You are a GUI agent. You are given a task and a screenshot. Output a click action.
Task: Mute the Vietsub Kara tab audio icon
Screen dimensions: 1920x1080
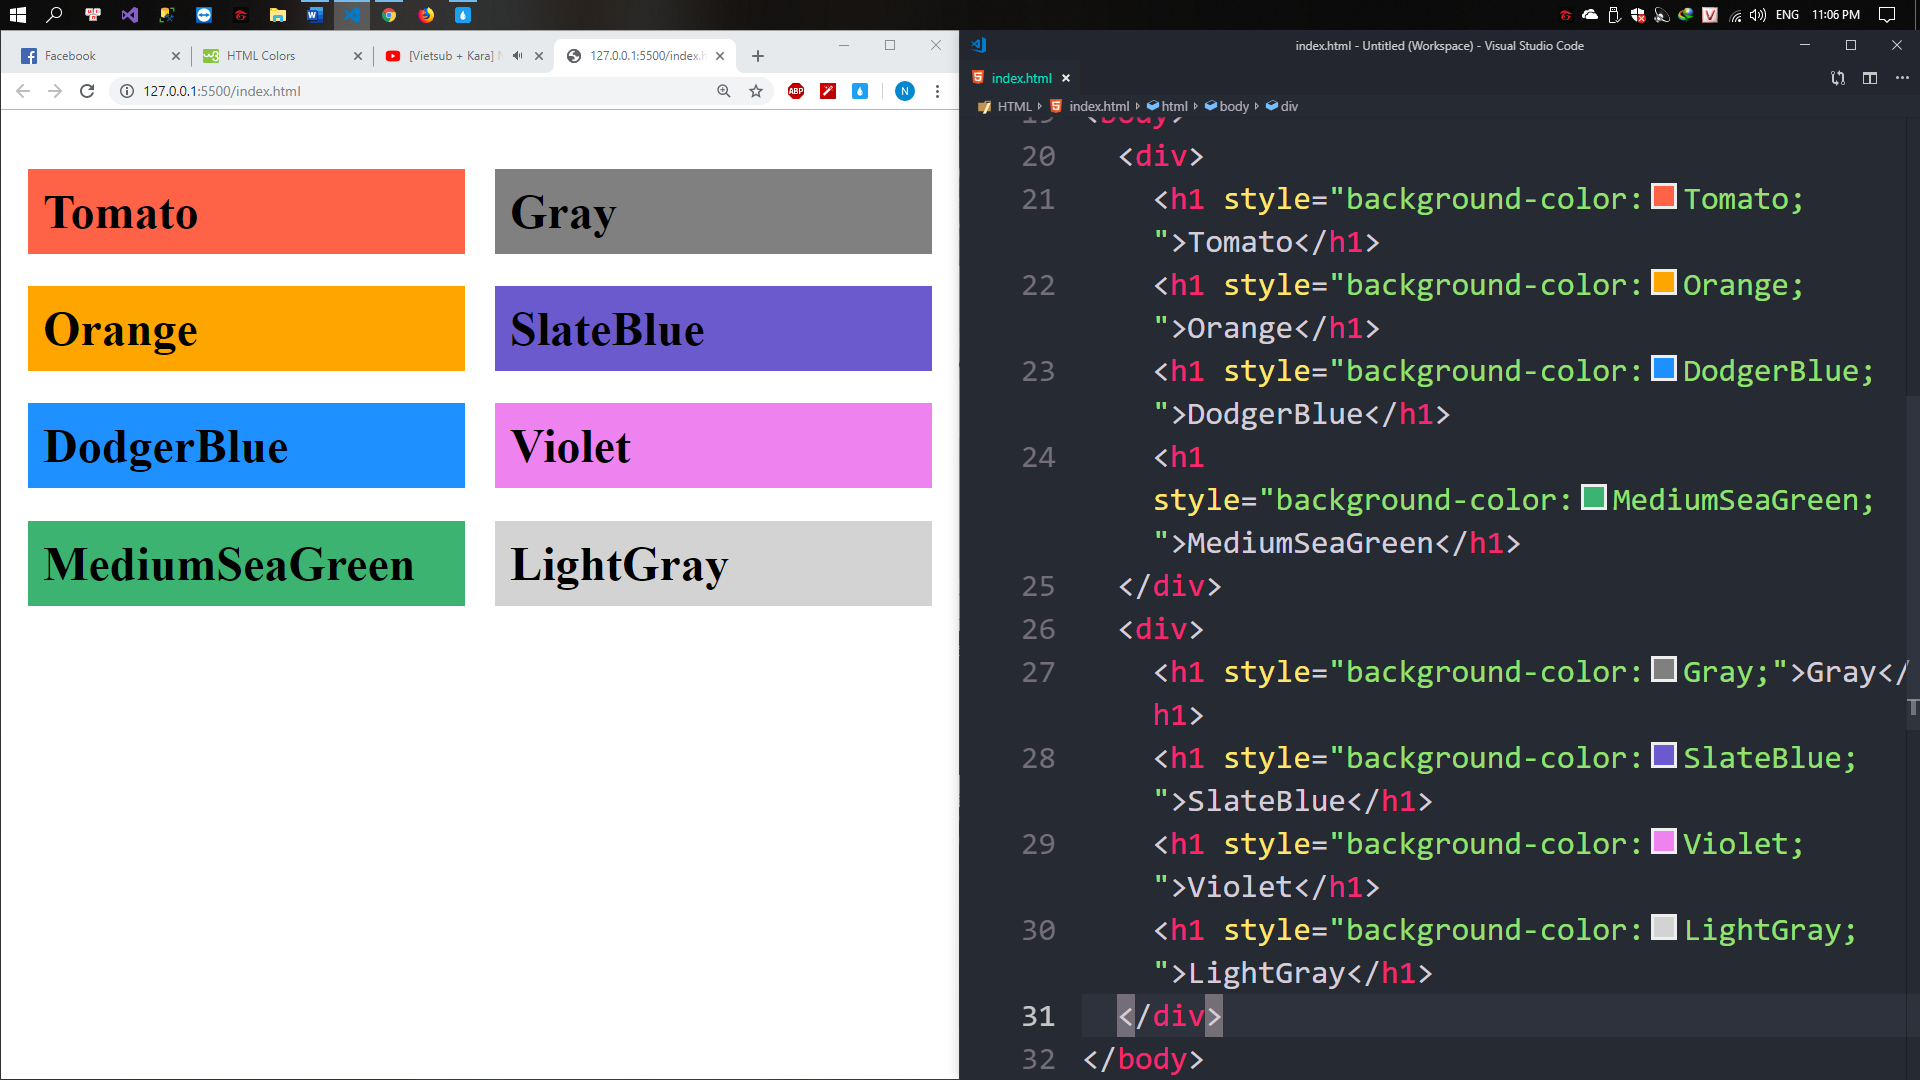coord(517,56)
